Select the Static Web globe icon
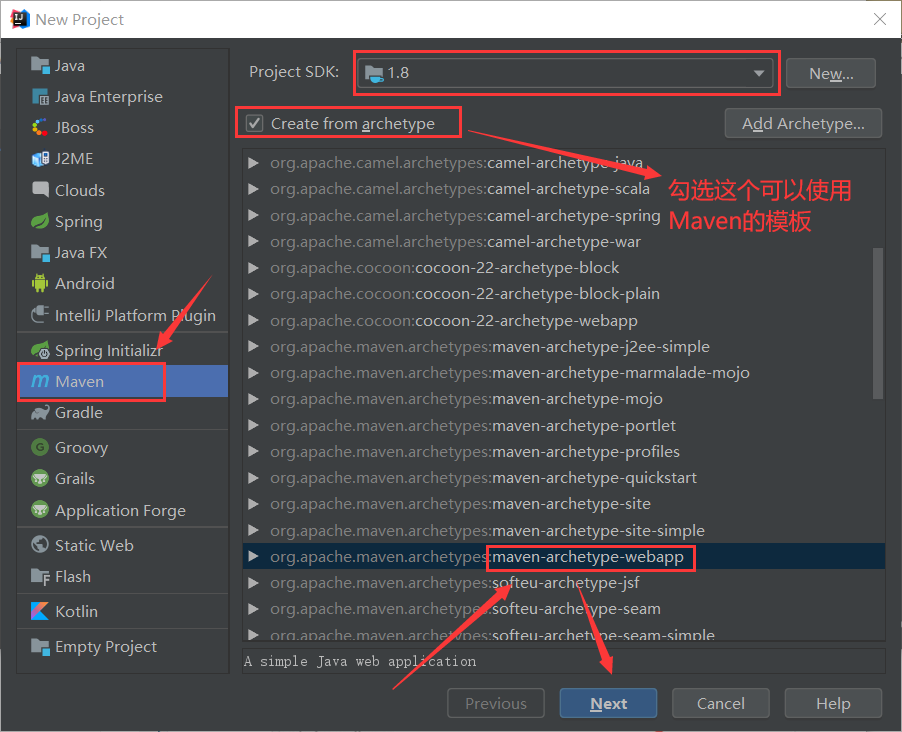 click(x=40, y=544)
